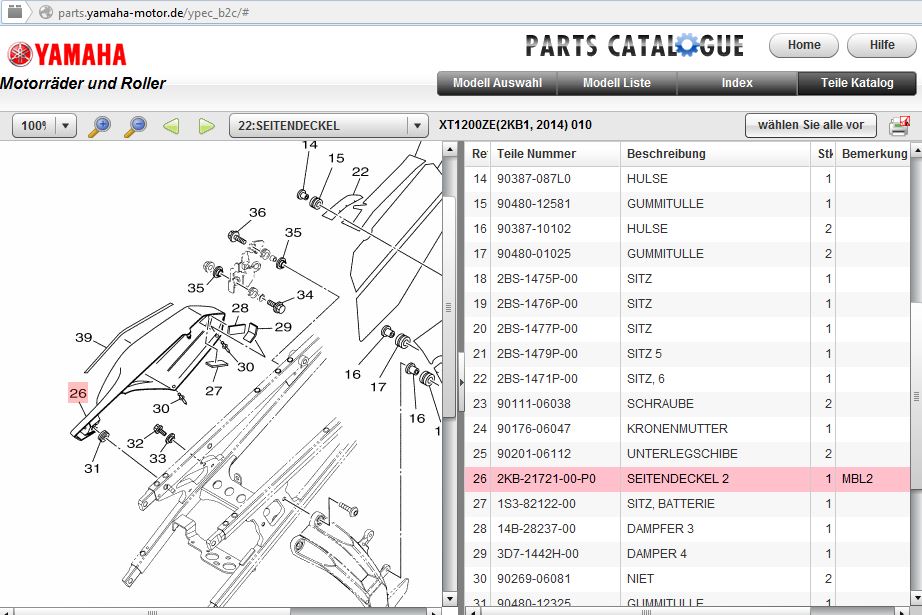Go to previous diagram with left arrow
Screen dimensions: 922x615
click(171, 126)
